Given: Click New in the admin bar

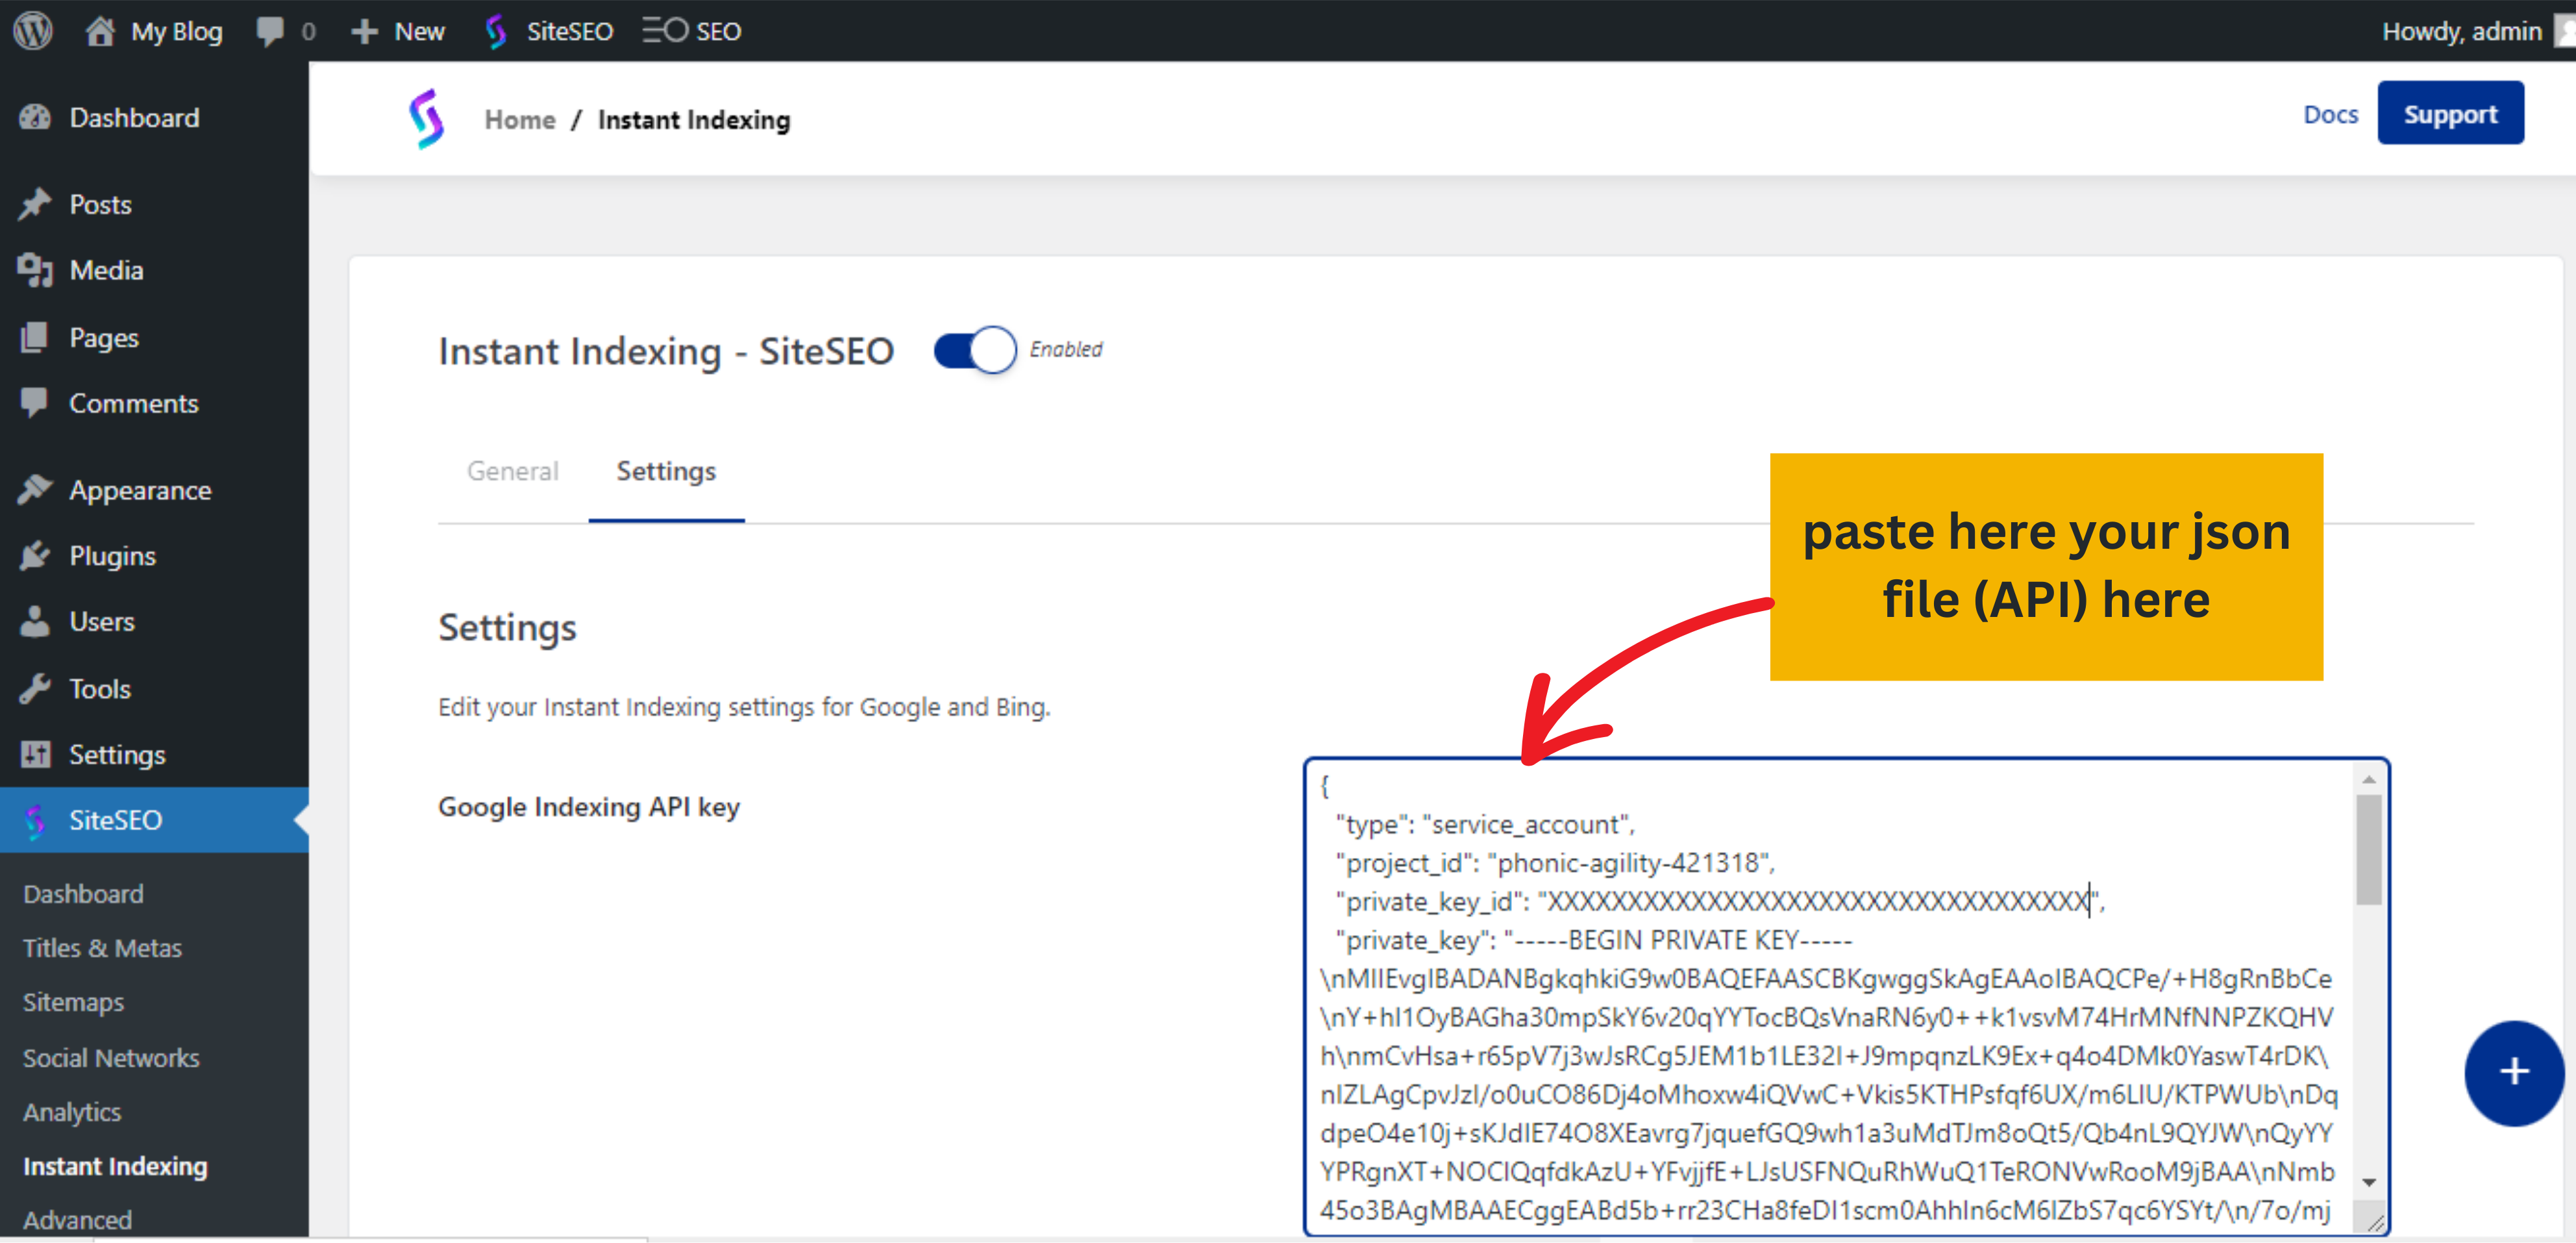Looking at the screenshot, I should coord(419,32).
